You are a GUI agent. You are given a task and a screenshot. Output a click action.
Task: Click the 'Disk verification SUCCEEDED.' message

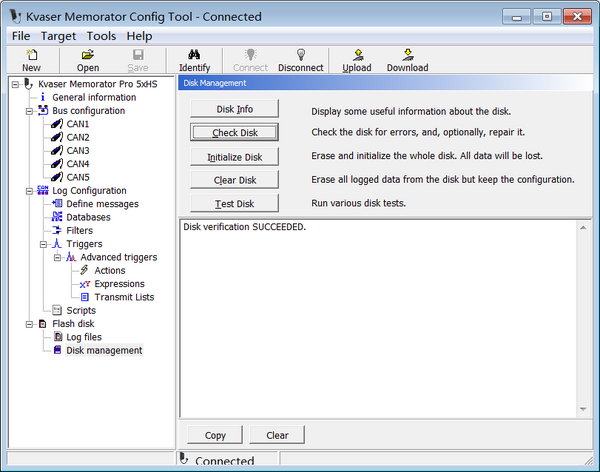click(245, 227)
